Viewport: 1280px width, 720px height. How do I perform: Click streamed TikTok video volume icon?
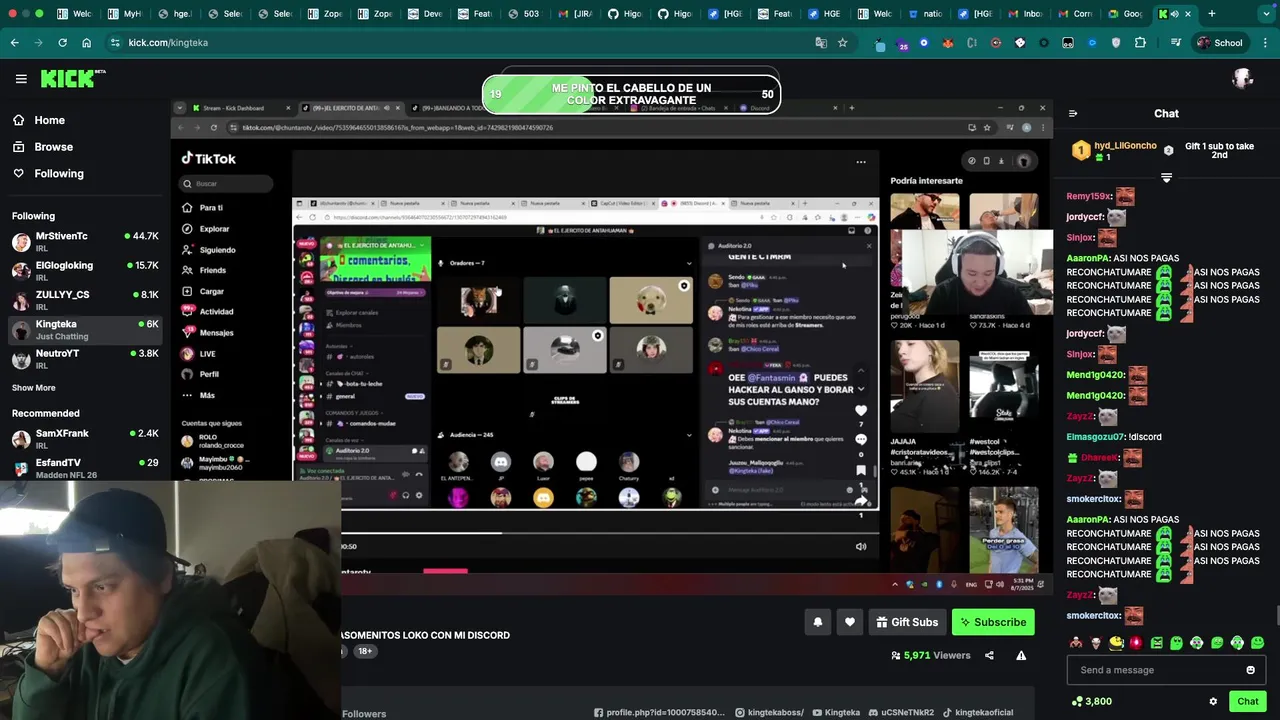tap(861, 547)
